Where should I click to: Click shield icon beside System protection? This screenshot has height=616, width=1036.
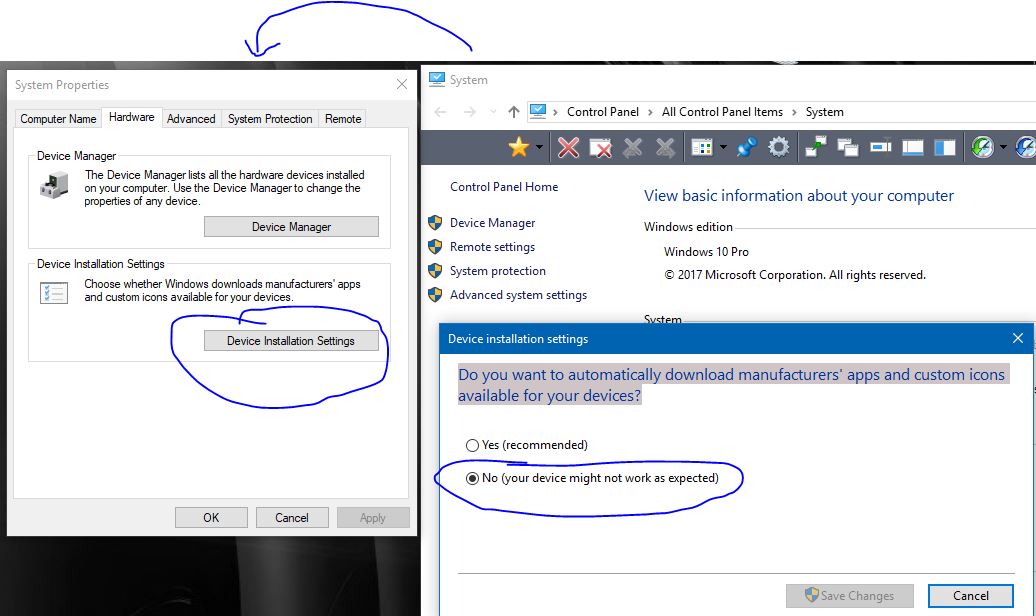pos(435,270)
